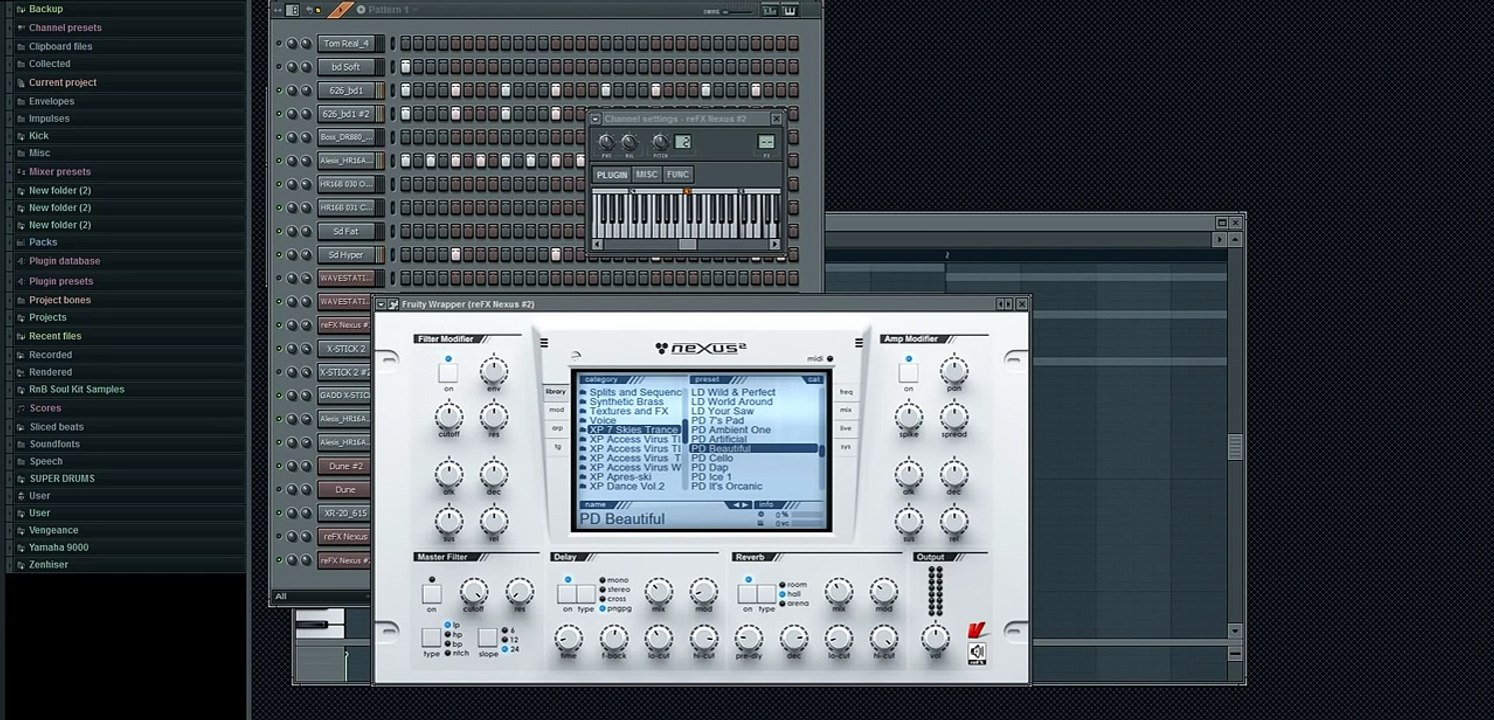Toggle the Delay on button

pos(567,594)
